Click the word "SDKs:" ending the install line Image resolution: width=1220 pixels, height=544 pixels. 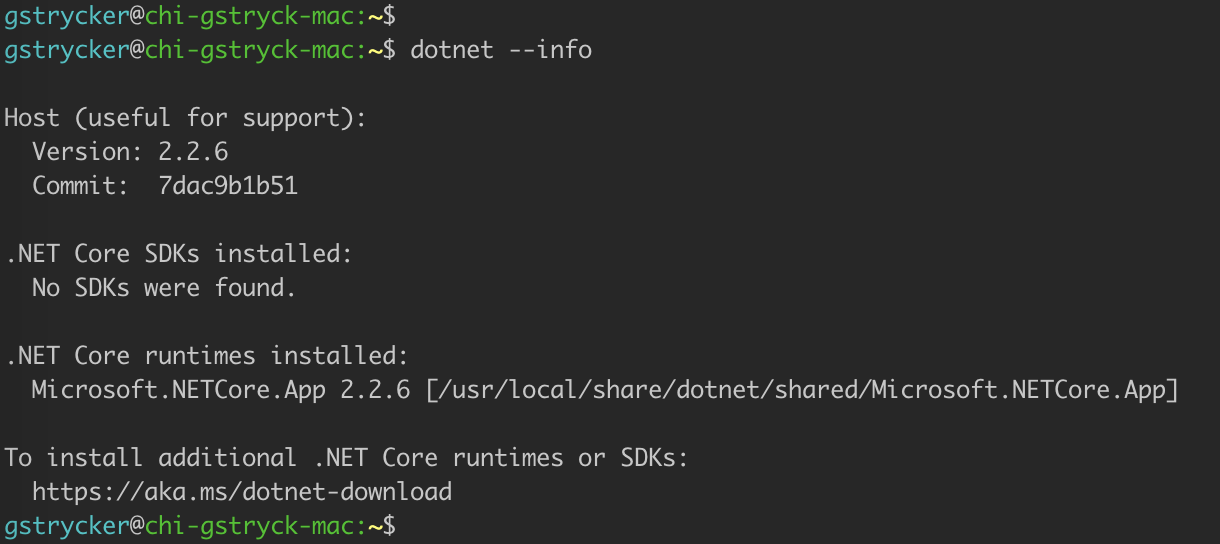[656, 458]
